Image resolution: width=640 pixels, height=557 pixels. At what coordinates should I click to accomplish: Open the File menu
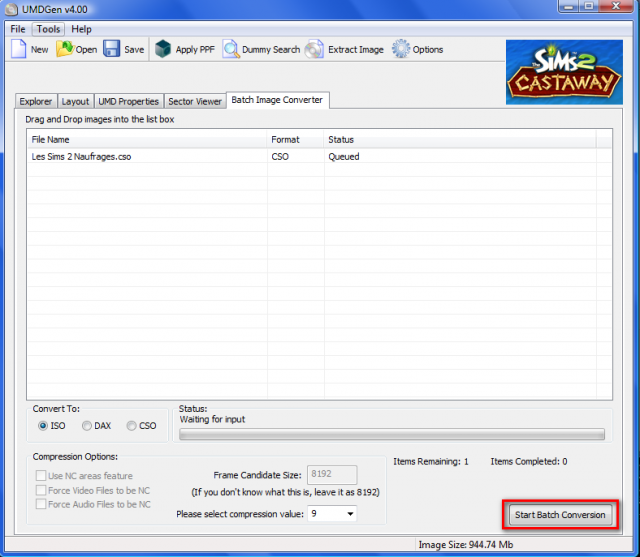tap(18, 29)
